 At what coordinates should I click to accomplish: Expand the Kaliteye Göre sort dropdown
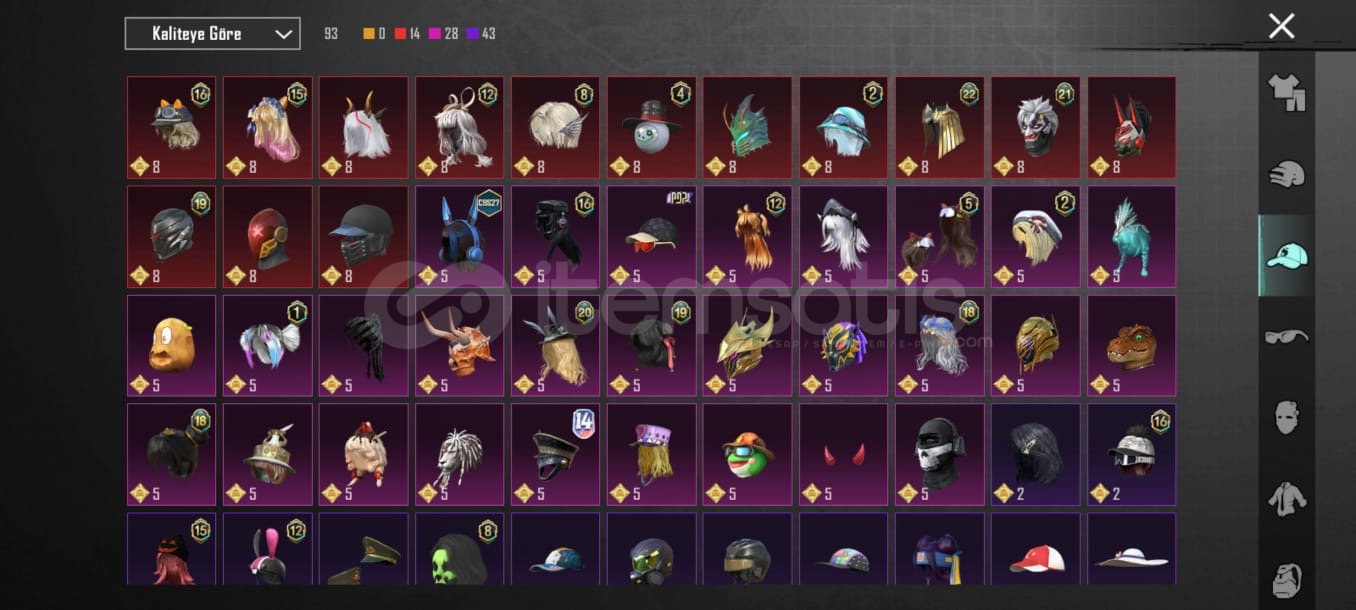tap(212, 34)
